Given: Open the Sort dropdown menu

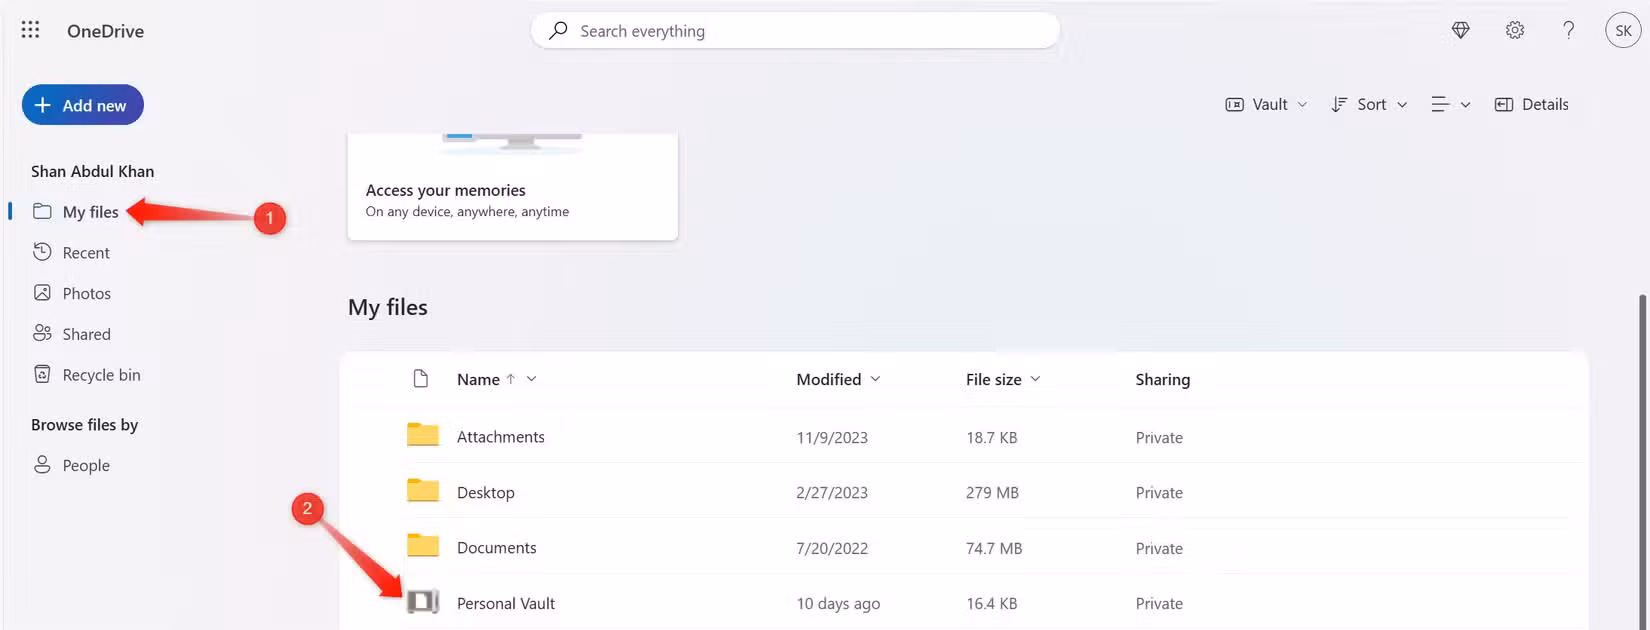Looking at the screenshot, I should click(x=1369, y=104).
